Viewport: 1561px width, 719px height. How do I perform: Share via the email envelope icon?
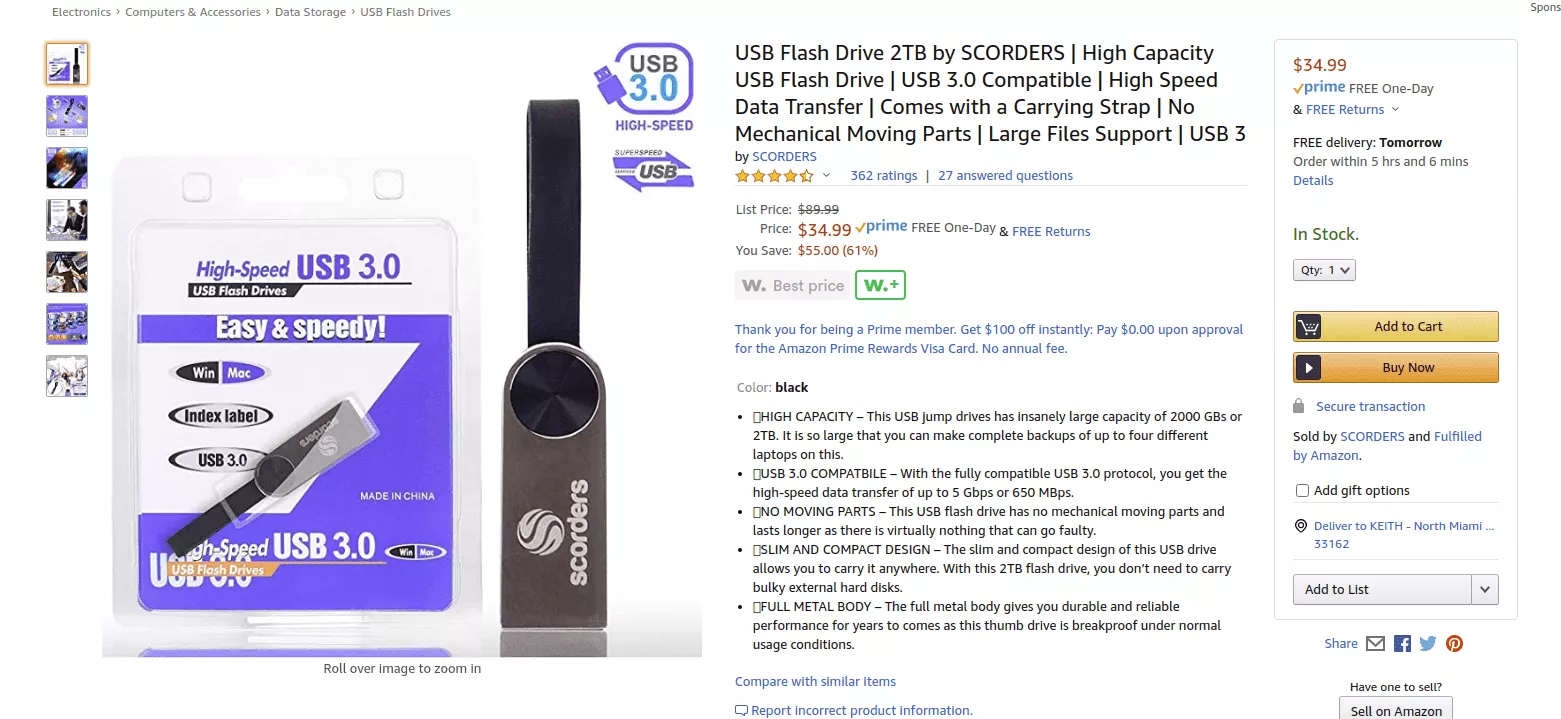1375,644
